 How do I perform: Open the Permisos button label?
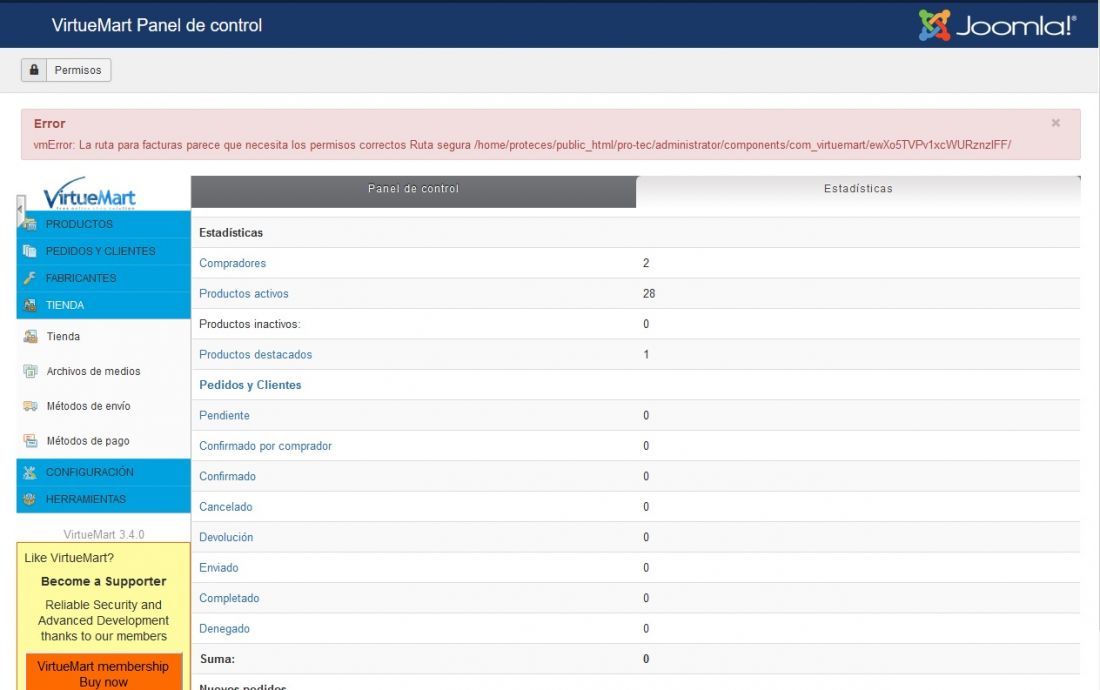point(78,70)
